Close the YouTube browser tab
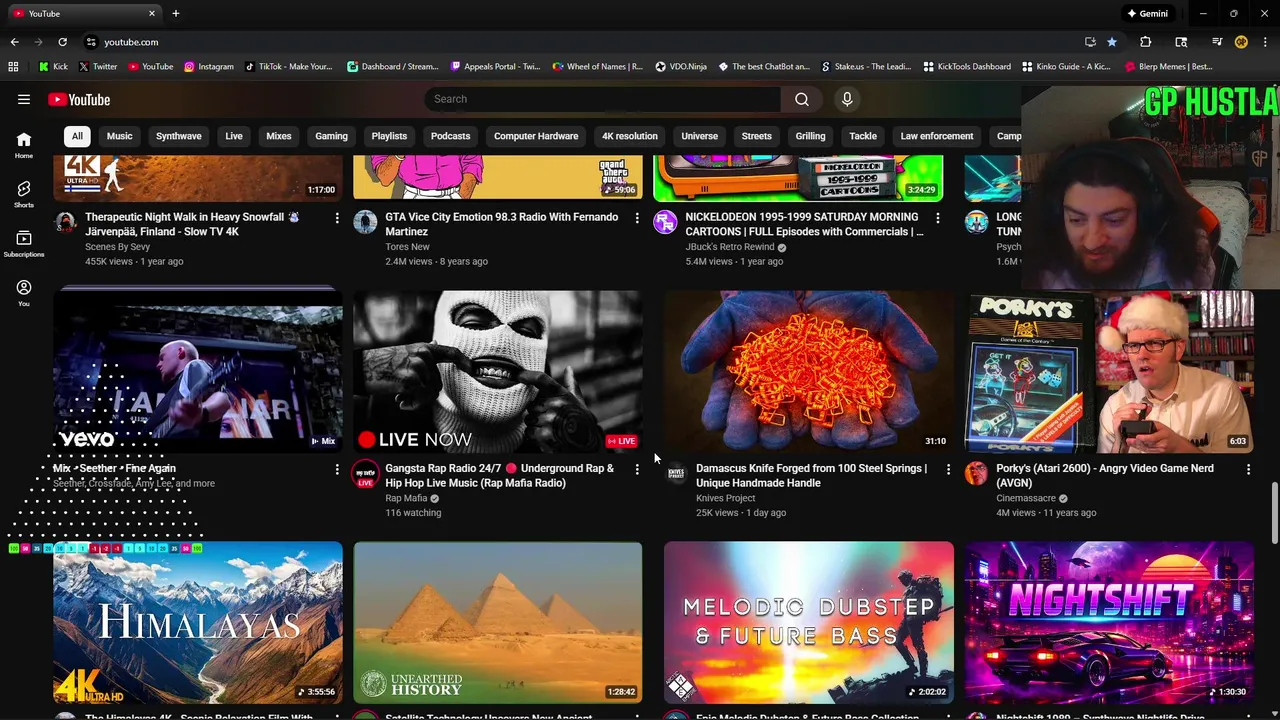The width and height of the screenshot is (1280, 720). click(152, 14)
